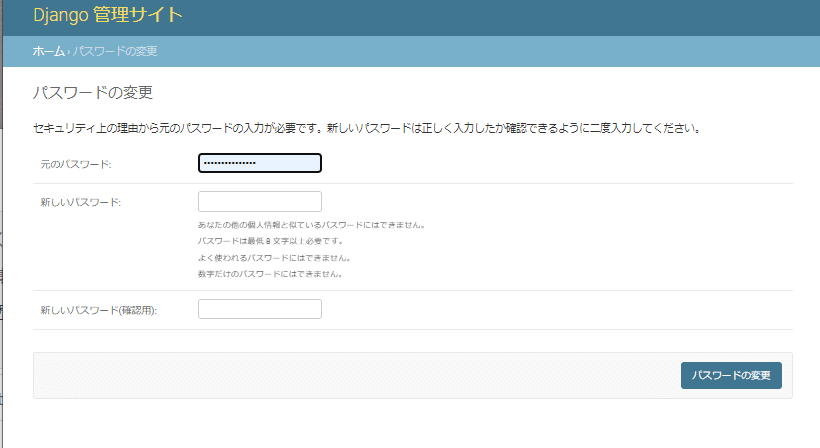Click the 新しいパスワード input field

(x=260, y=201)
